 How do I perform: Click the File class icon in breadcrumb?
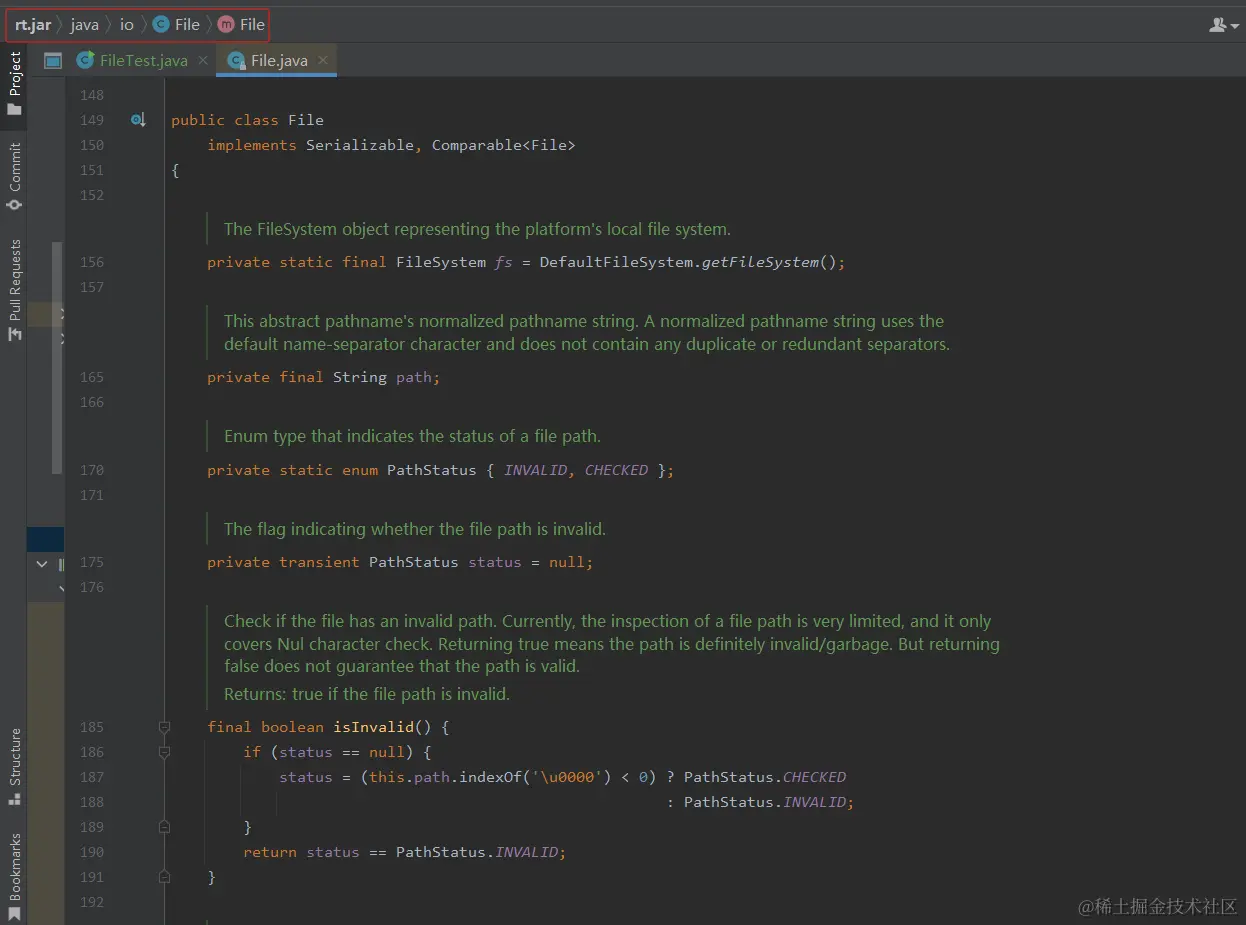tap(161, 24)
